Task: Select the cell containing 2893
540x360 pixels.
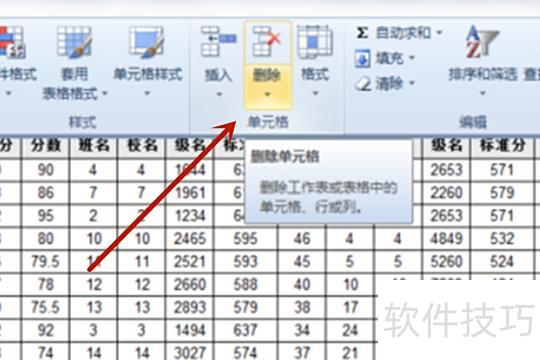Action: pos(189,307)
